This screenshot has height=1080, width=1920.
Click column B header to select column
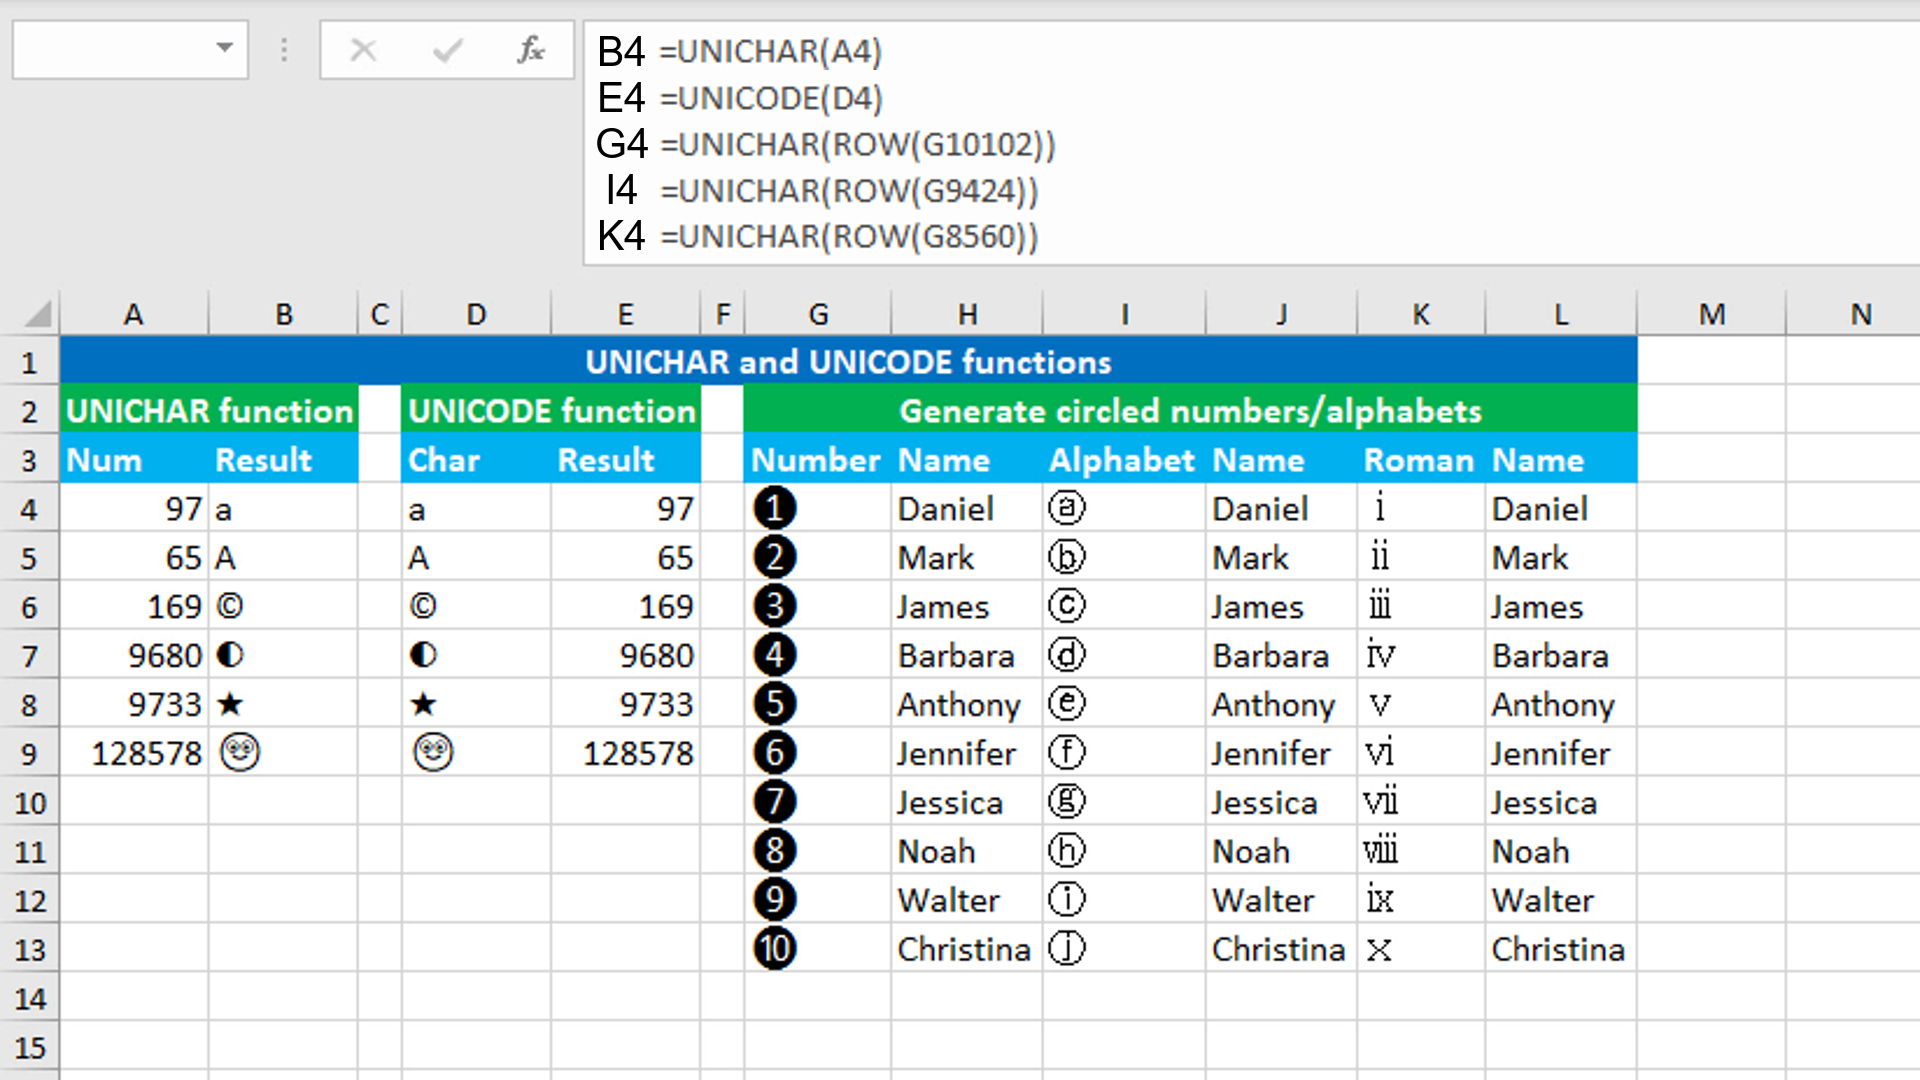tap(282, 313)
